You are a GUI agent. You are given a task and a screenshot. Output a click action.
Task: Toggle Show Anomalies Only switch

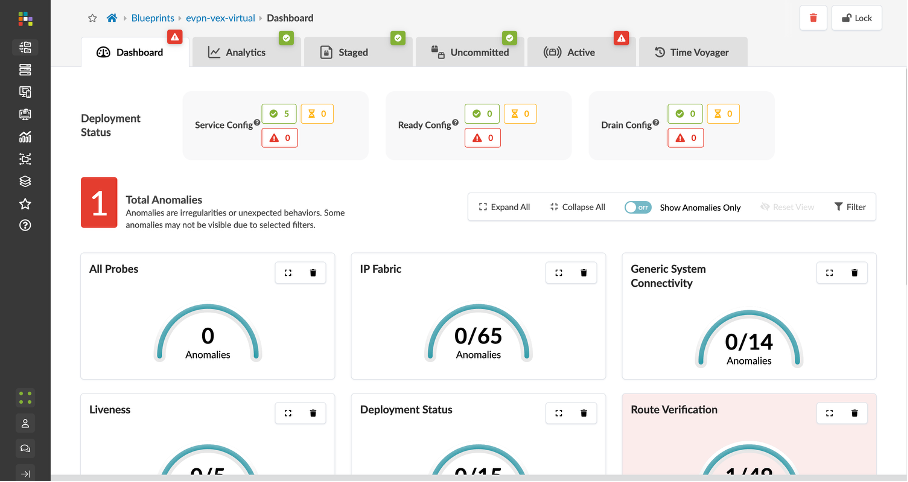pos(638,207)
